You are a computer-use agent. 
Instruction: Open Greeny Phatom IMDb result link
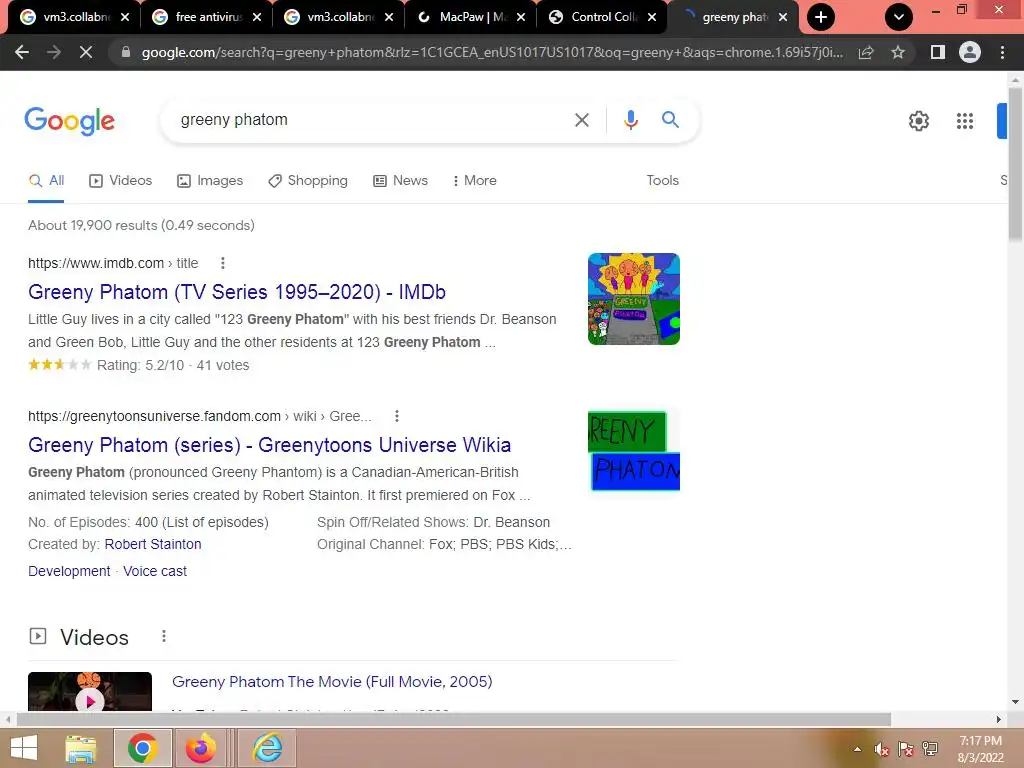coord(237,292)
